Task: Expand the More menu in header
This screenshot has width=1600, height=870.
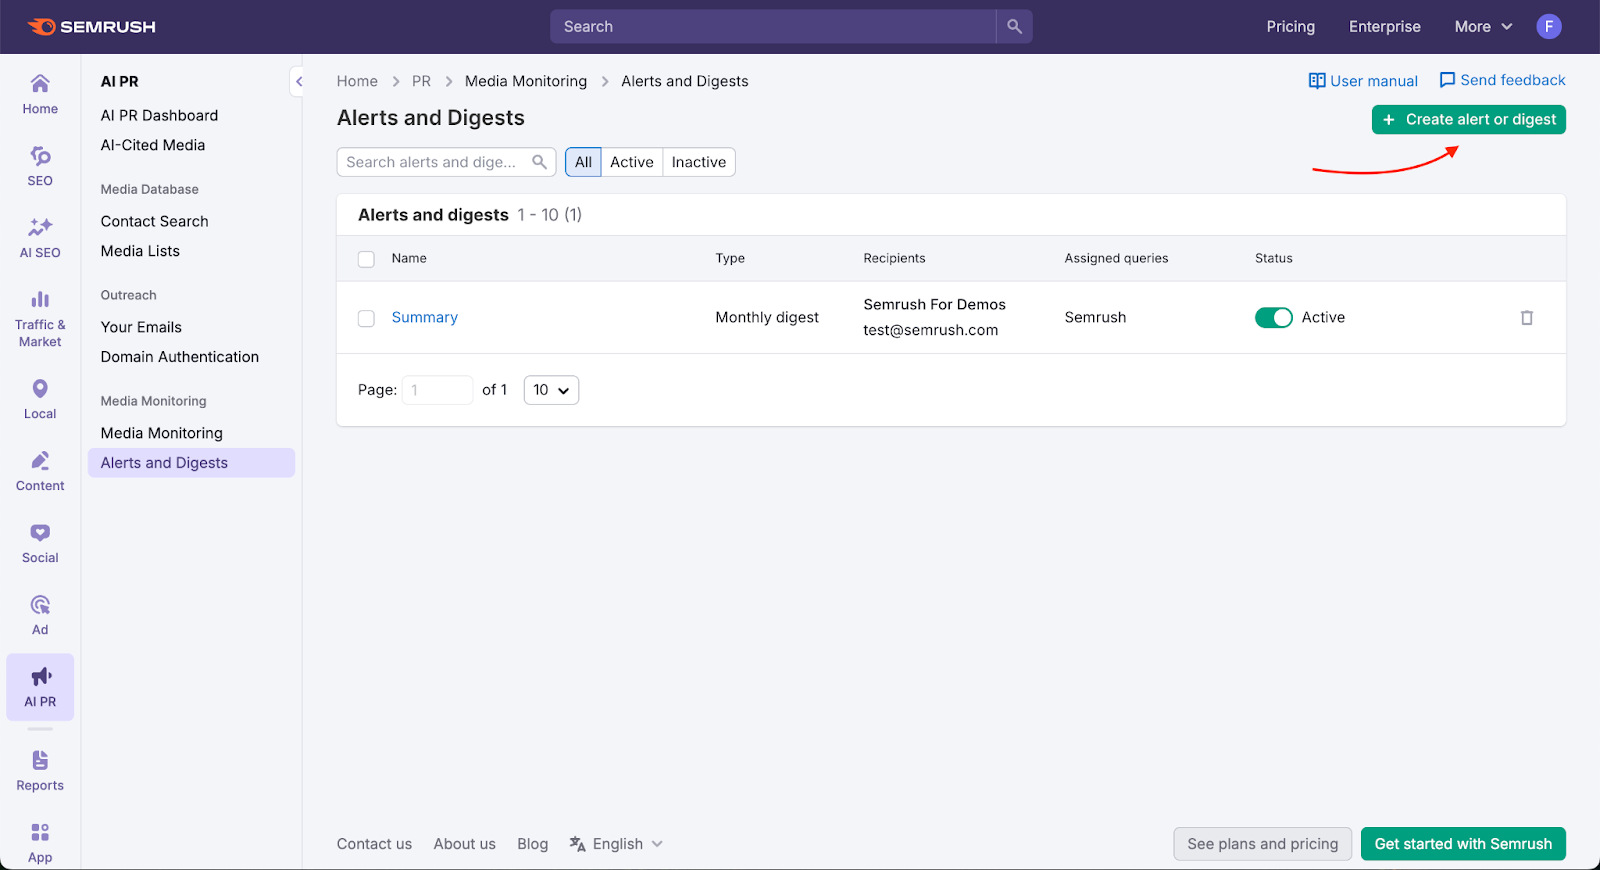Action: tap(1483, 27)
